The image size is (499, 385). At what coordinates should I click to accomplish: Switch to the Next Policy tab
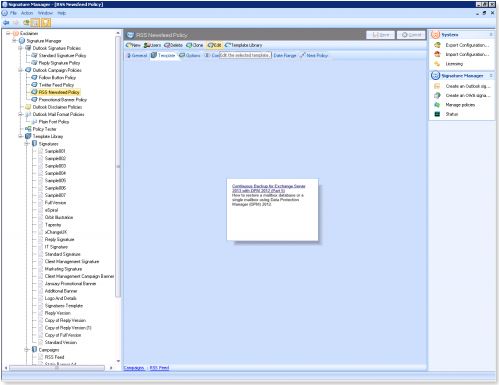pos(314,55)
